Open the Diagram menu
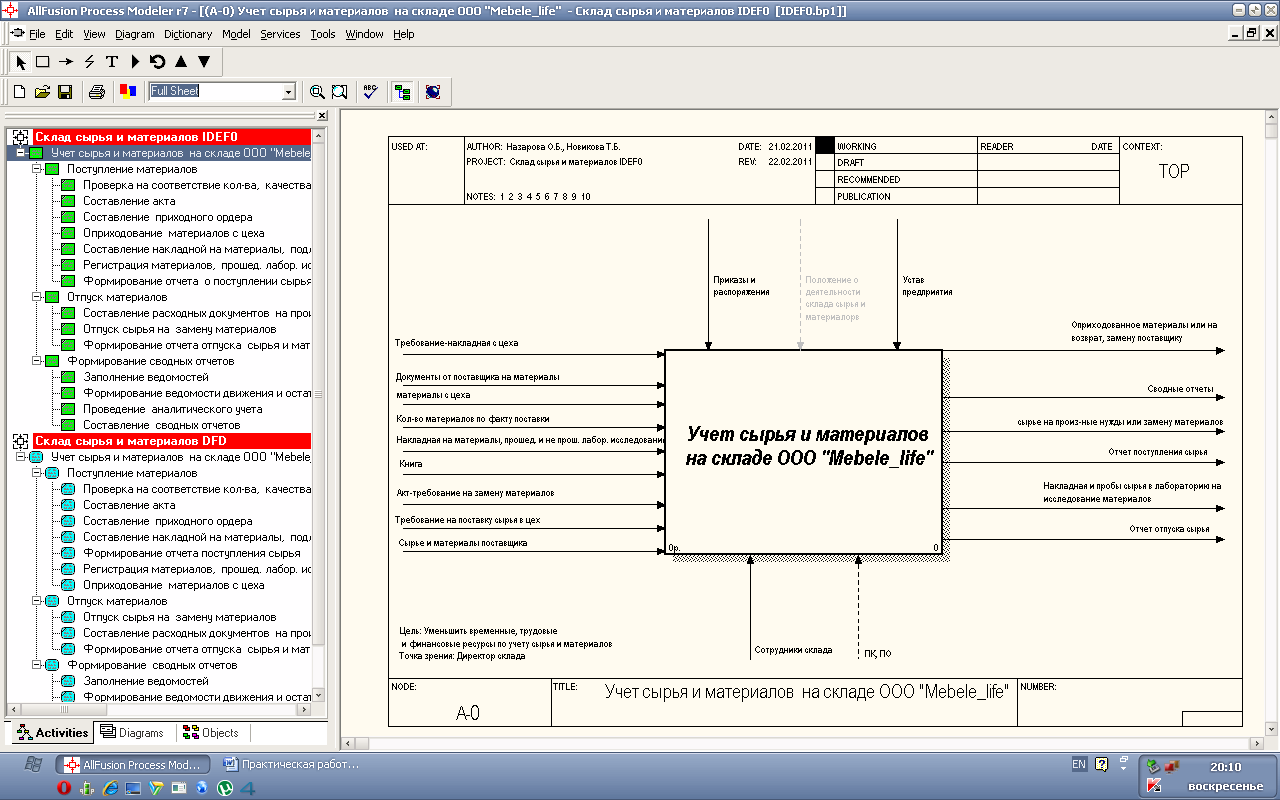This screenshot has height=800, width=1280. click(x=135, y=34)
